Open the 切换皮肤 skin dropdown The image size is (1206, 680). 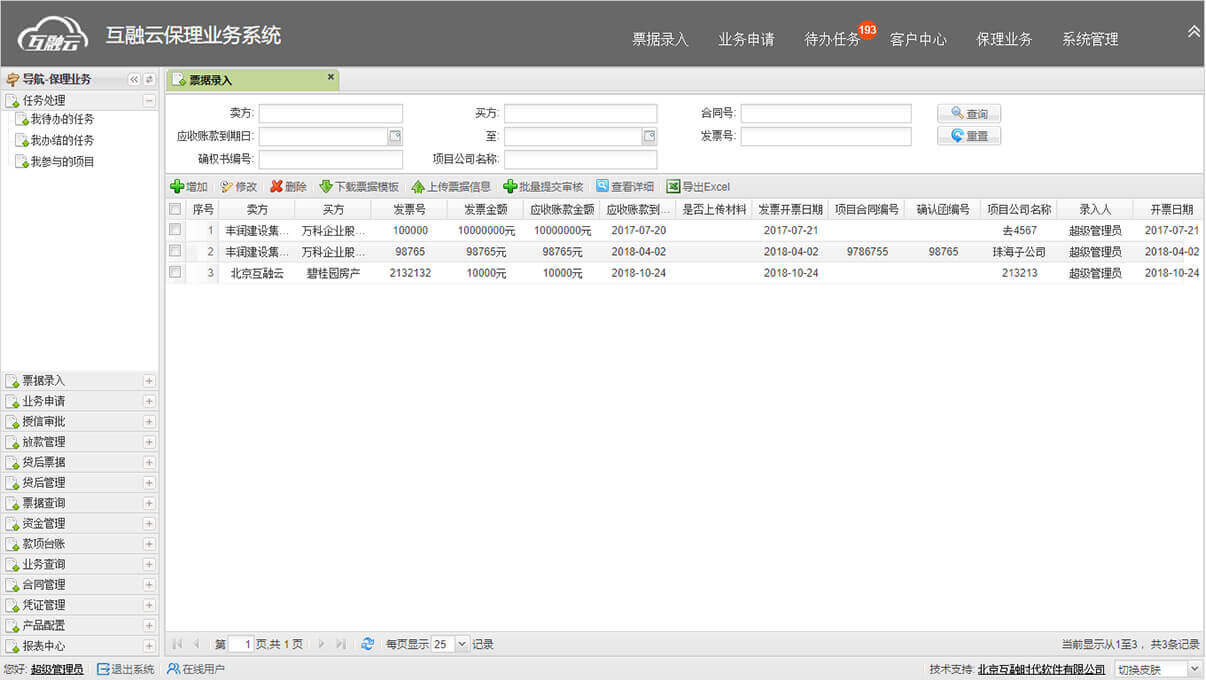point(1194,669)
